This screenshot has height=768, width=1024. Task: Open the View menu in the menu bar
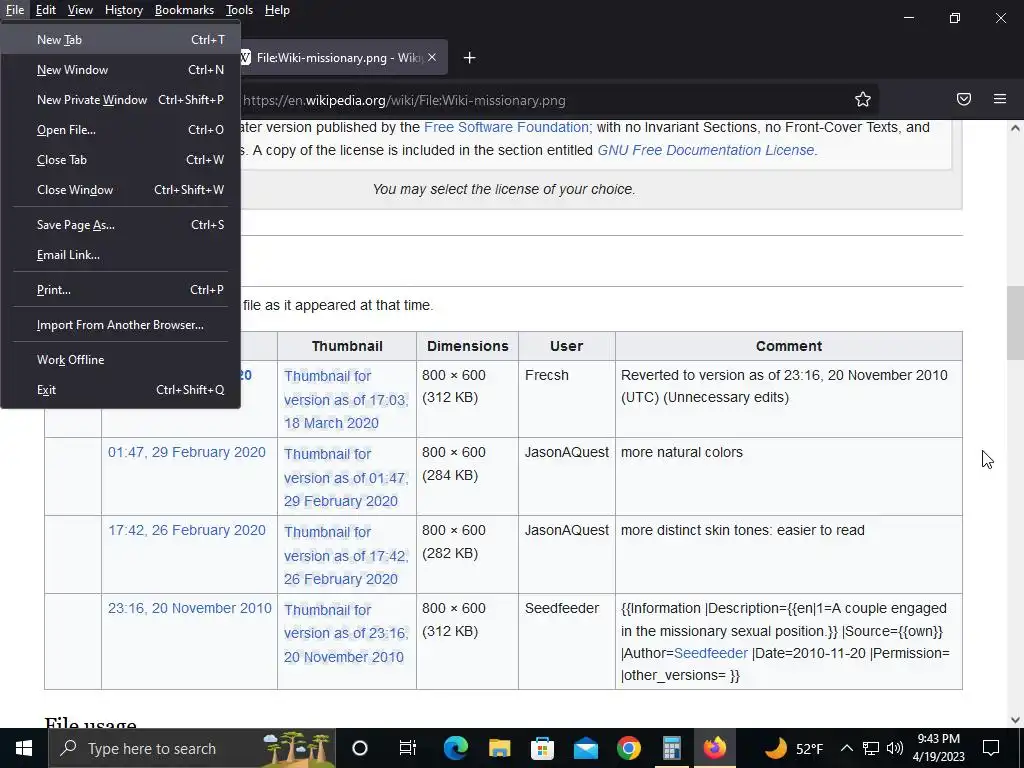(x=80, y=10)
